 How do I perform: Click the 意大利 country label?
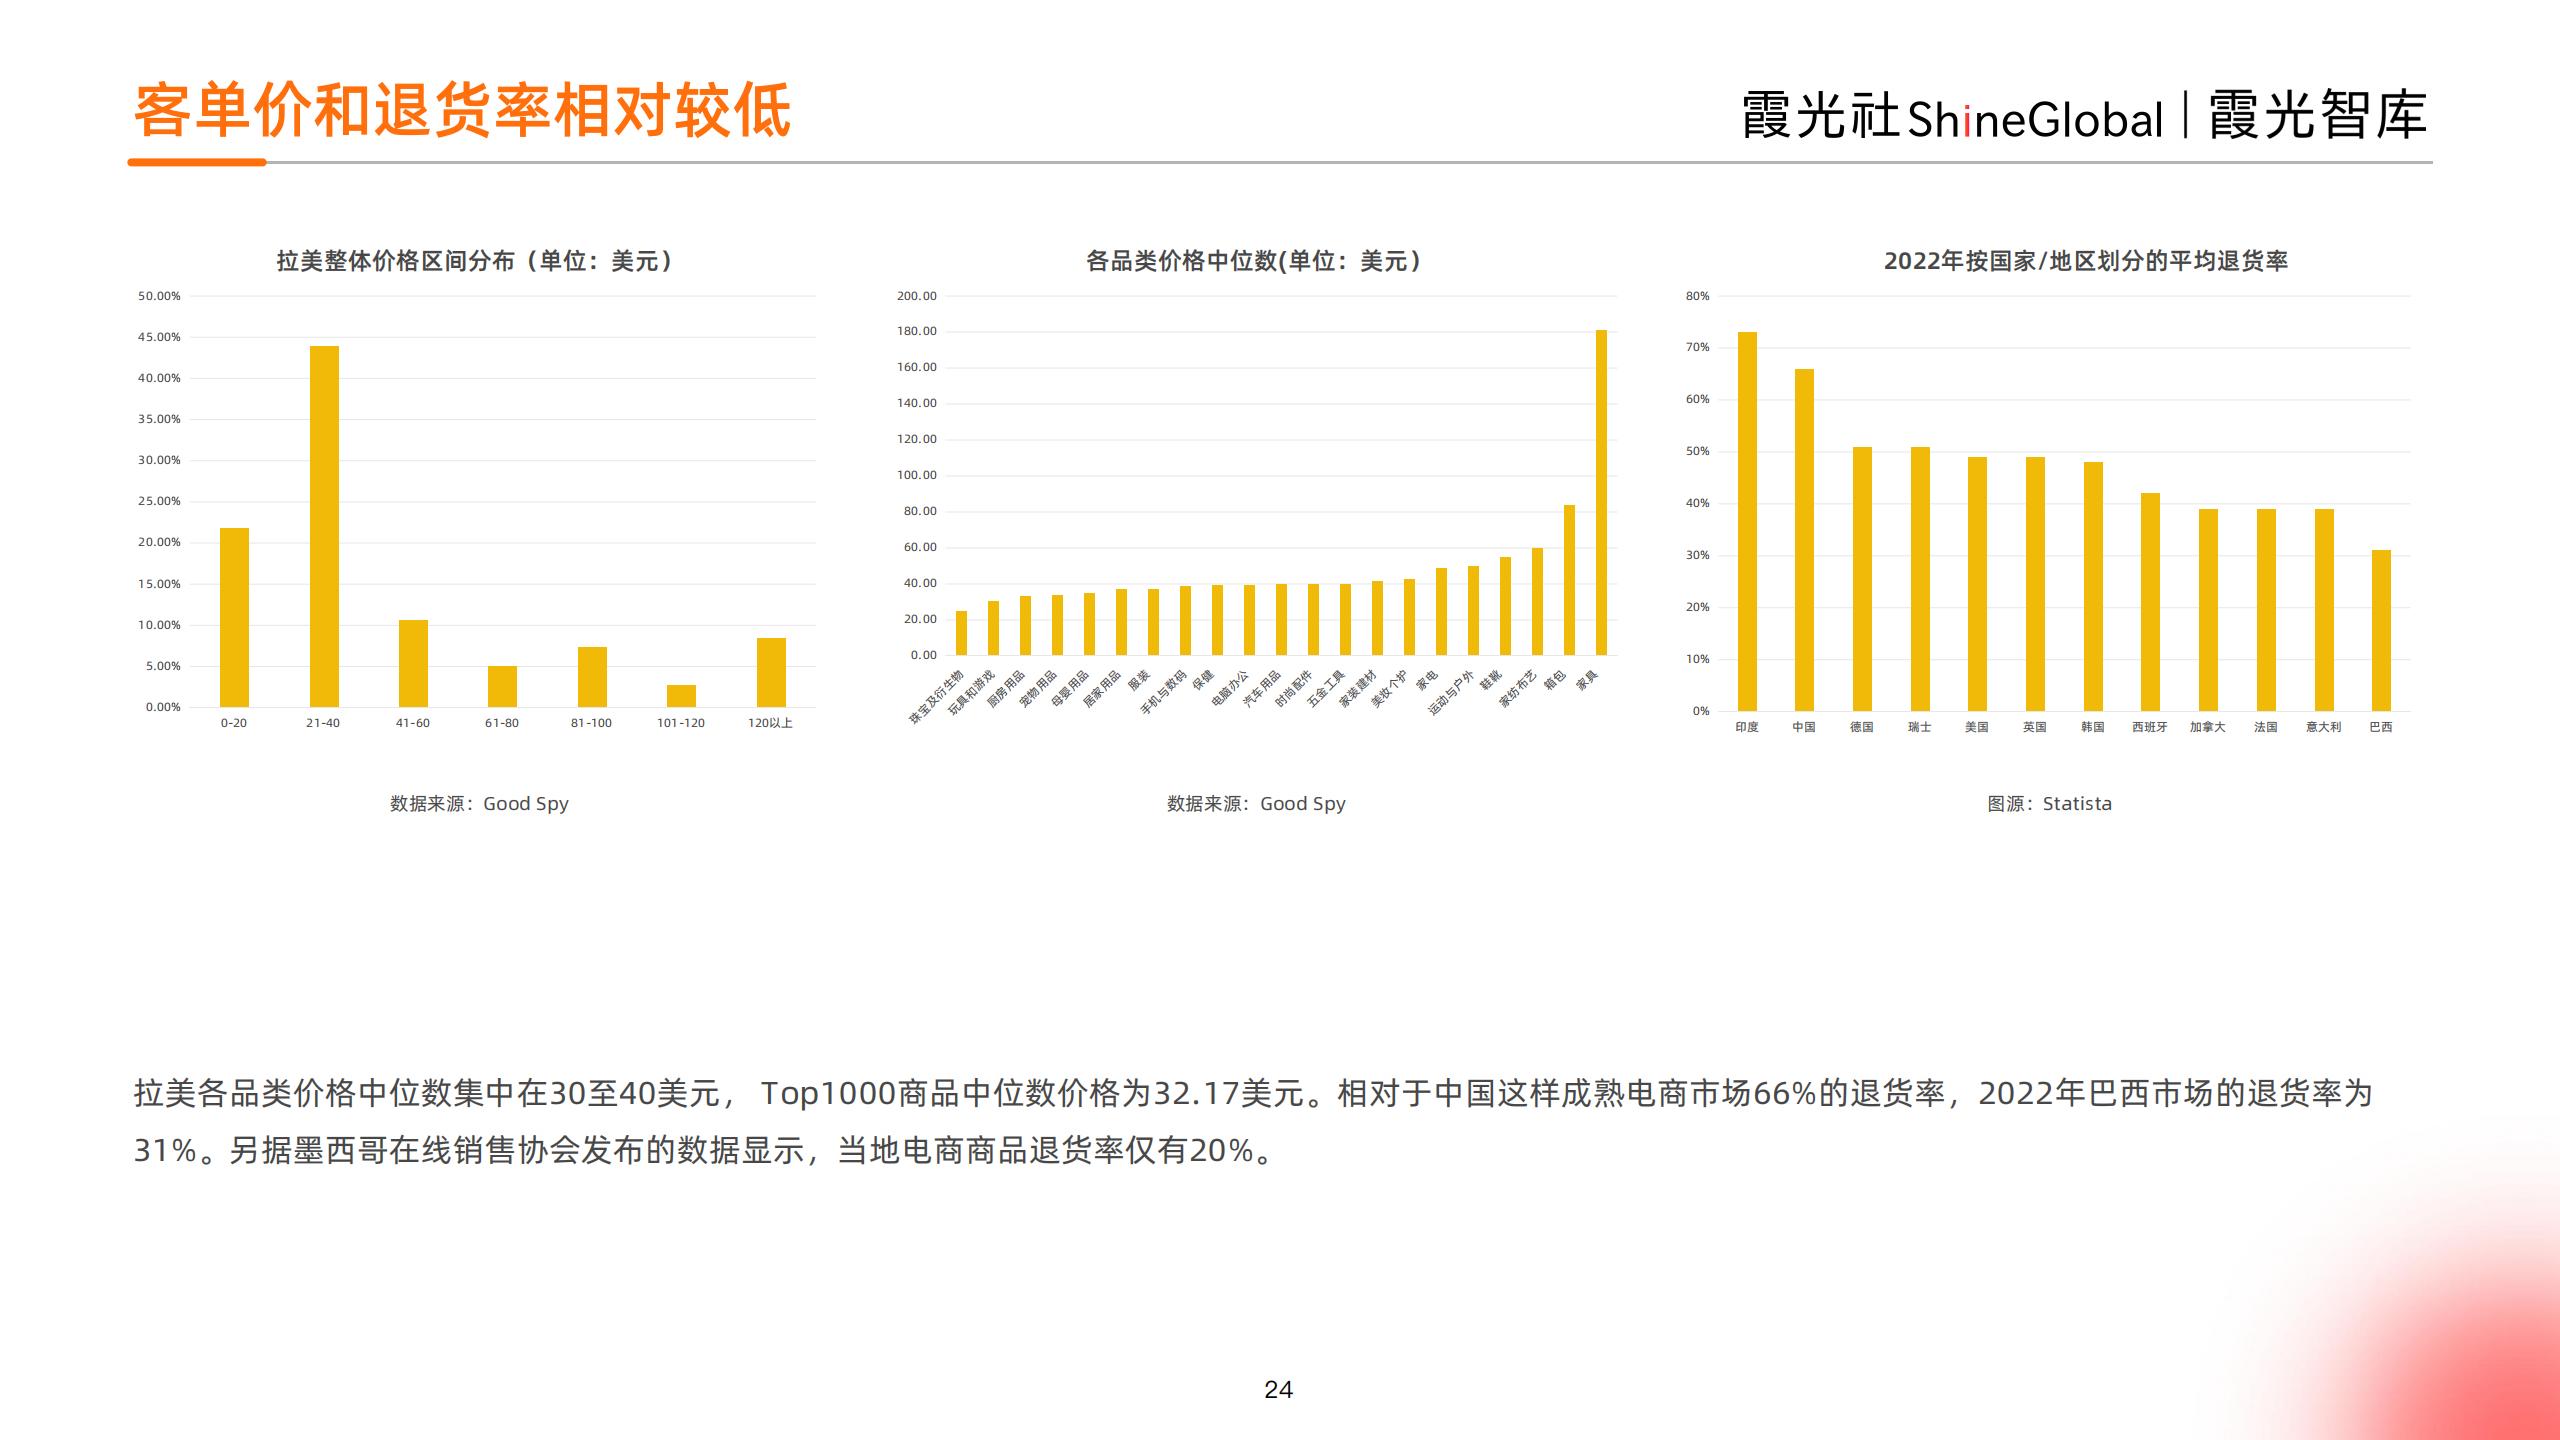(x=2324, y=727)
